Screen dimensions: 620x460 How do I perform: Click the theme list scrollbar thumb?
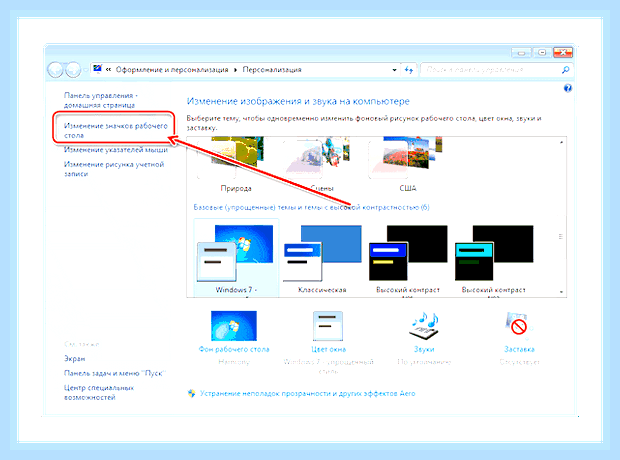point(561,237)
